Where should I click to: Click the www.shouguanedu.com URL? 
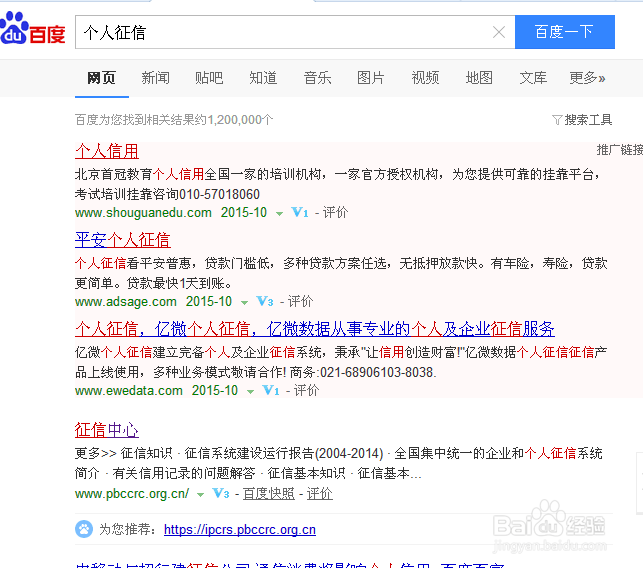coord(143,212)
